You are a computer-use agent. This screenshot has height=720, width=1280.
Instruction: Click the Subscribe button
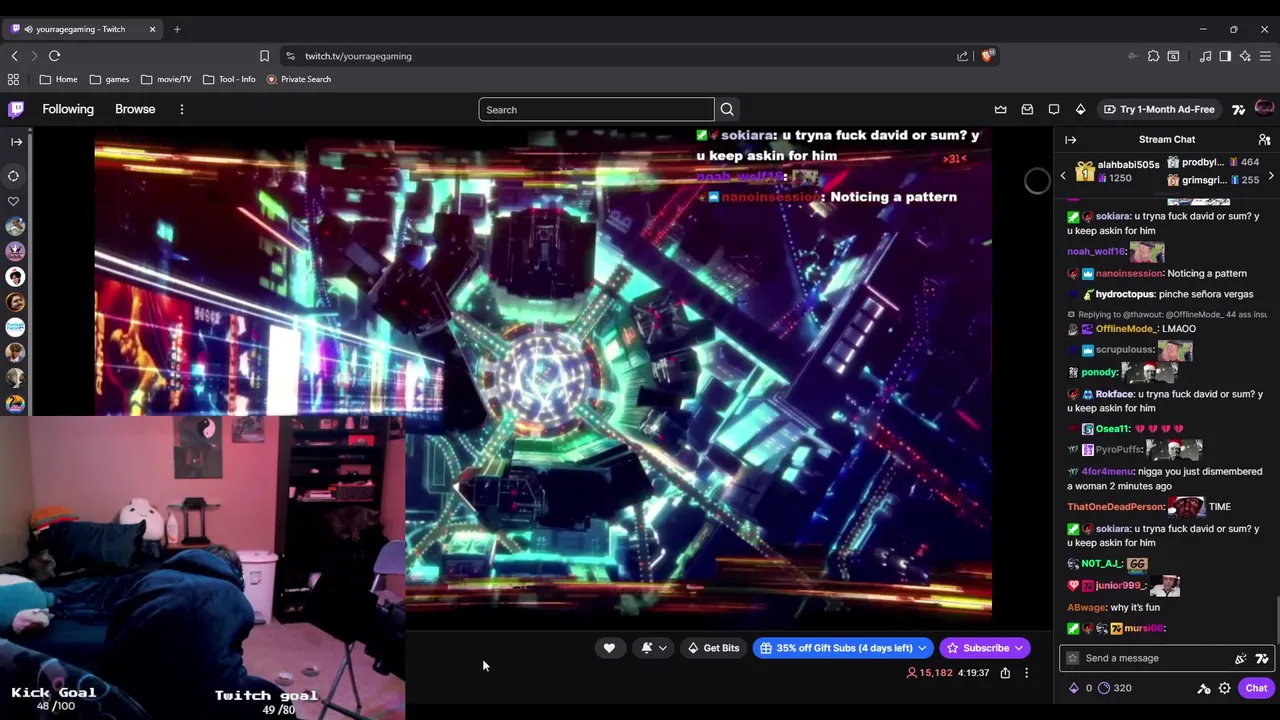[x=985, y=648]
